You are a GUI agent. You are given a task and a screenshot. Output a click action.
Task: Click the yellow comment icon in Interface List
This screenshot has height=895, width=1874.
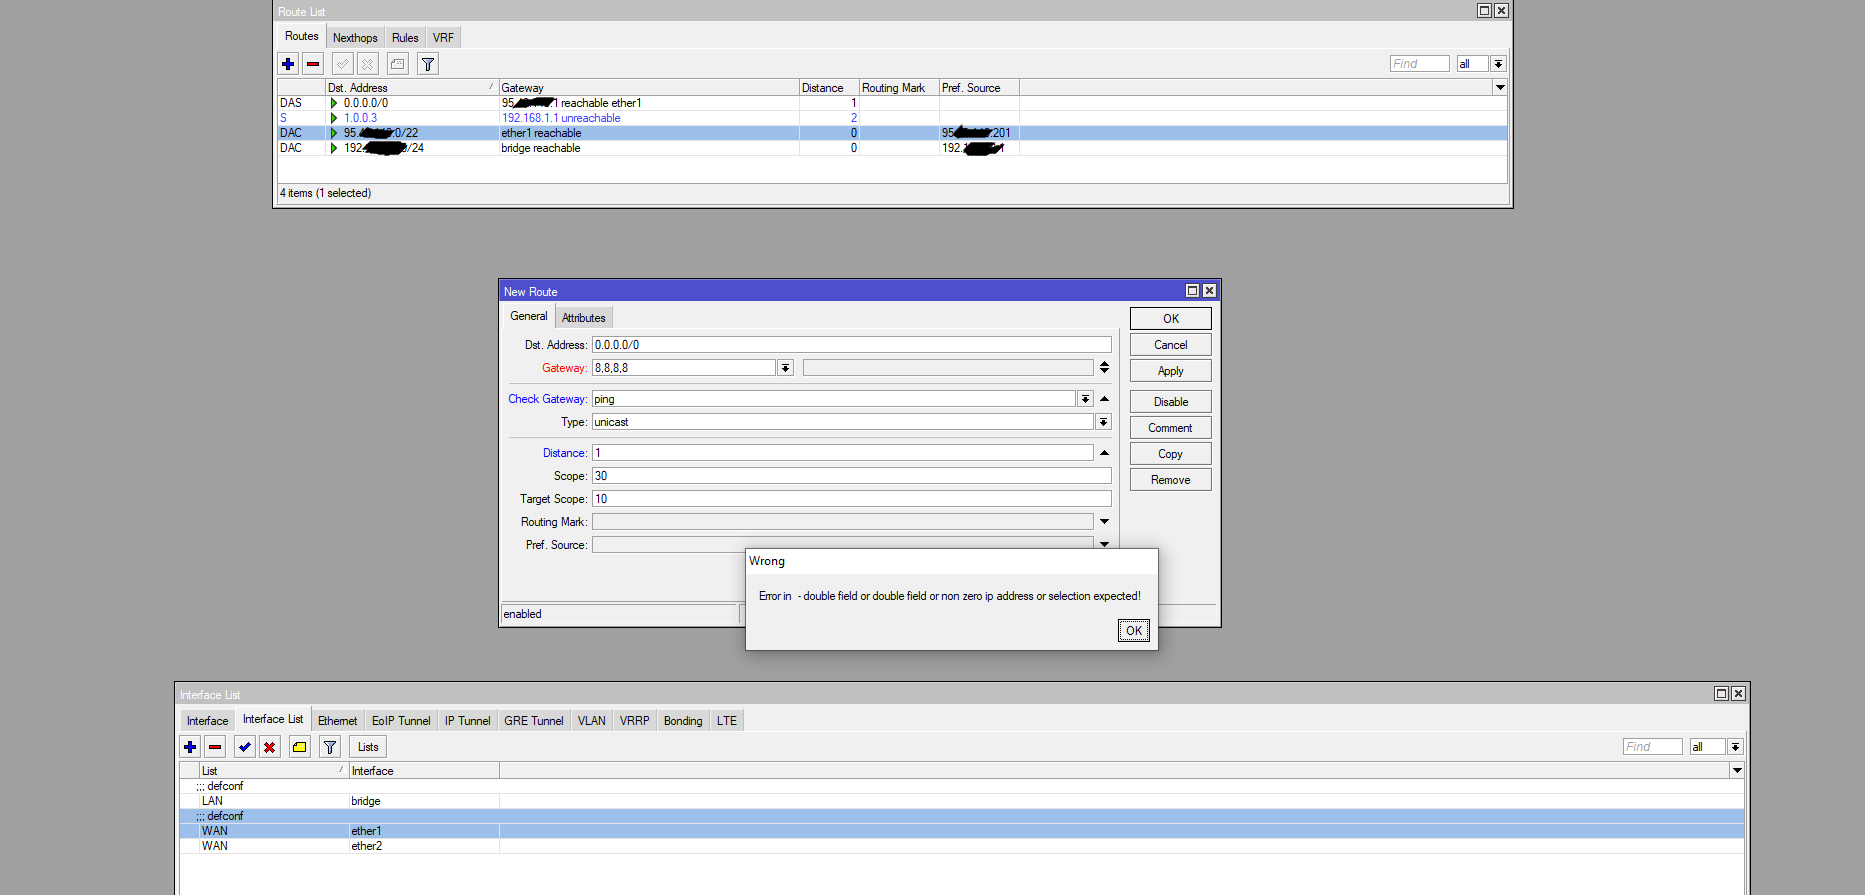(x=300, y=747)
